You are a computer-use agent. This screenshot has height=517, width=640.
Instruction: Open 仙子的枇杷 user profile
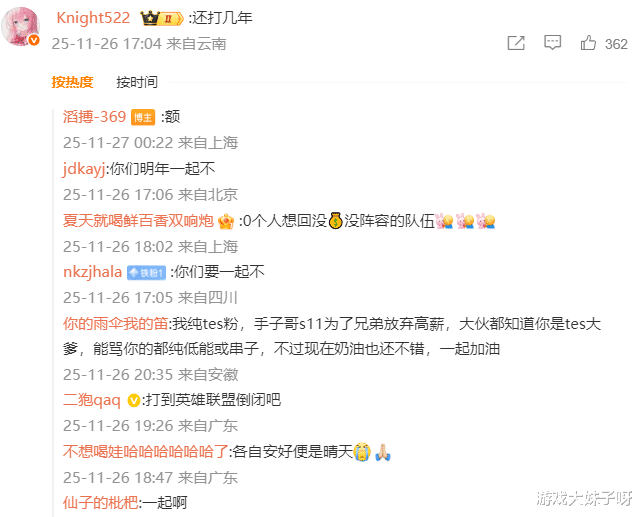(100, 502)
